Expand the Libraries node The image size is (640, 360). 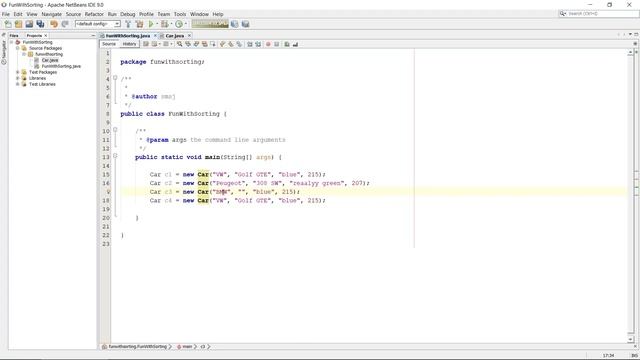[18, 78]
